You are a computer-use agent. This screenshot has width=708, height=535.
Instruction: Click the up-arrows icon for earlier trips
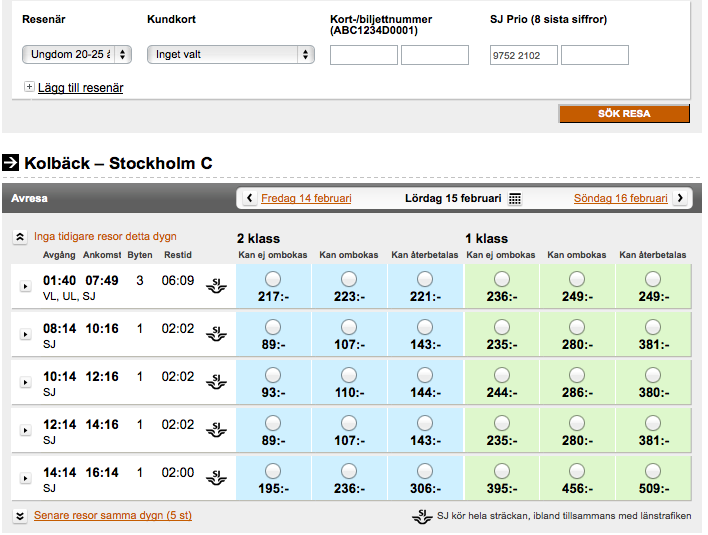[x=20, y=238]
